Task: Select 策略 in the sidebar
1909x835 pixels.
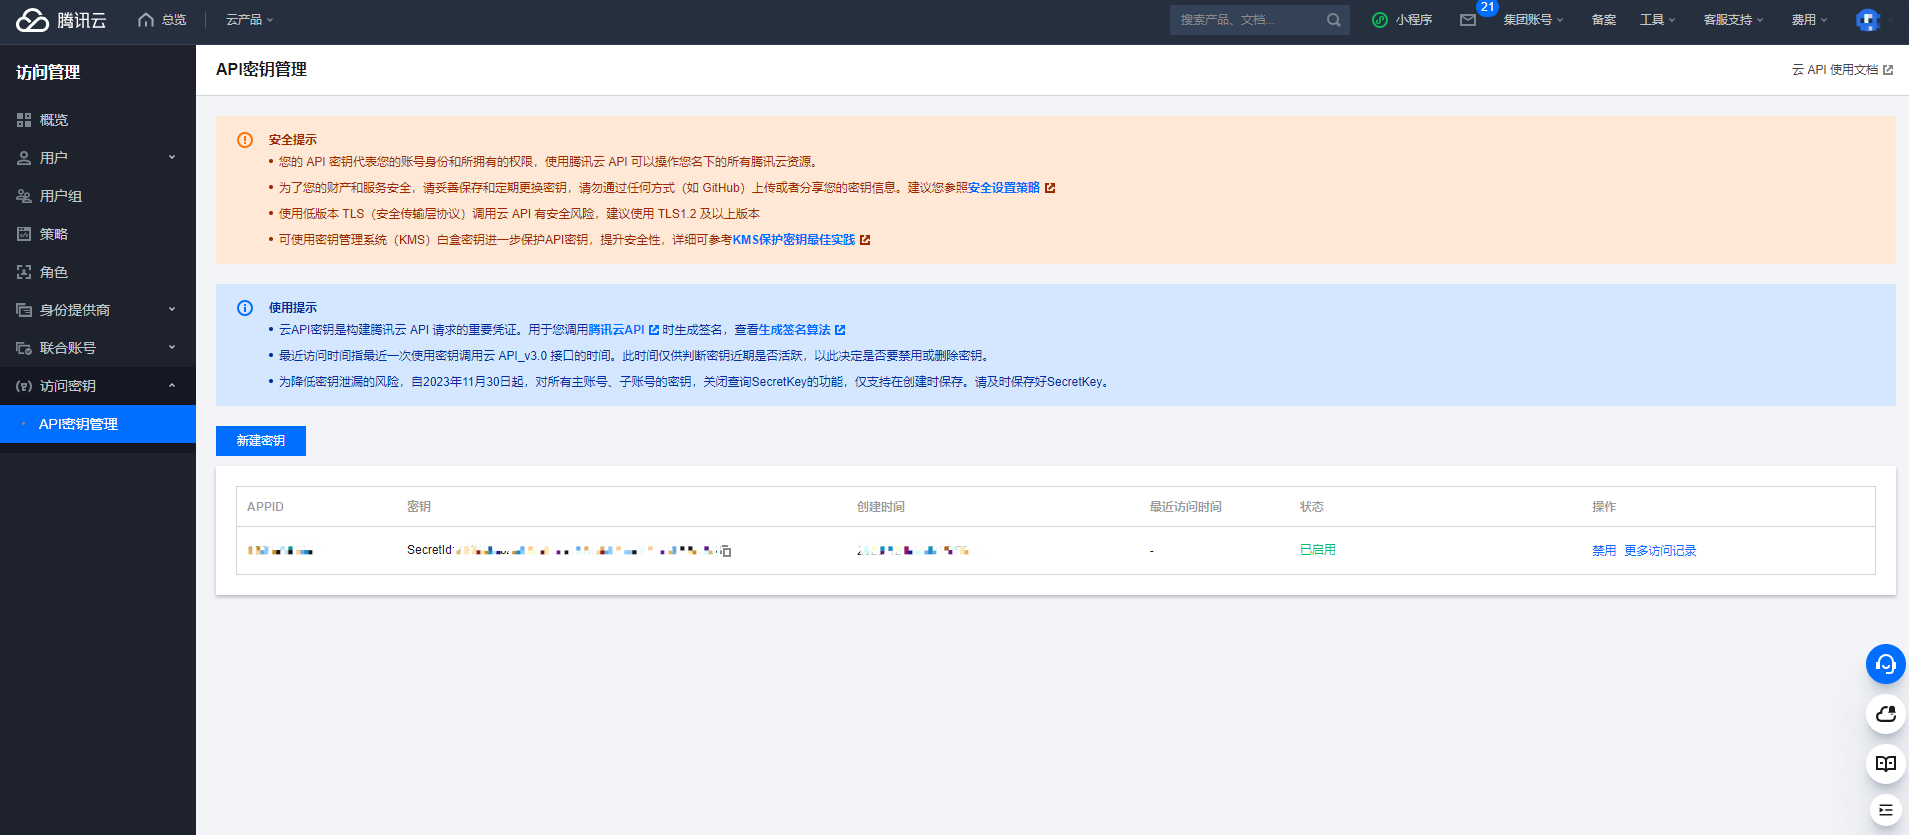Action: [54, 234]
